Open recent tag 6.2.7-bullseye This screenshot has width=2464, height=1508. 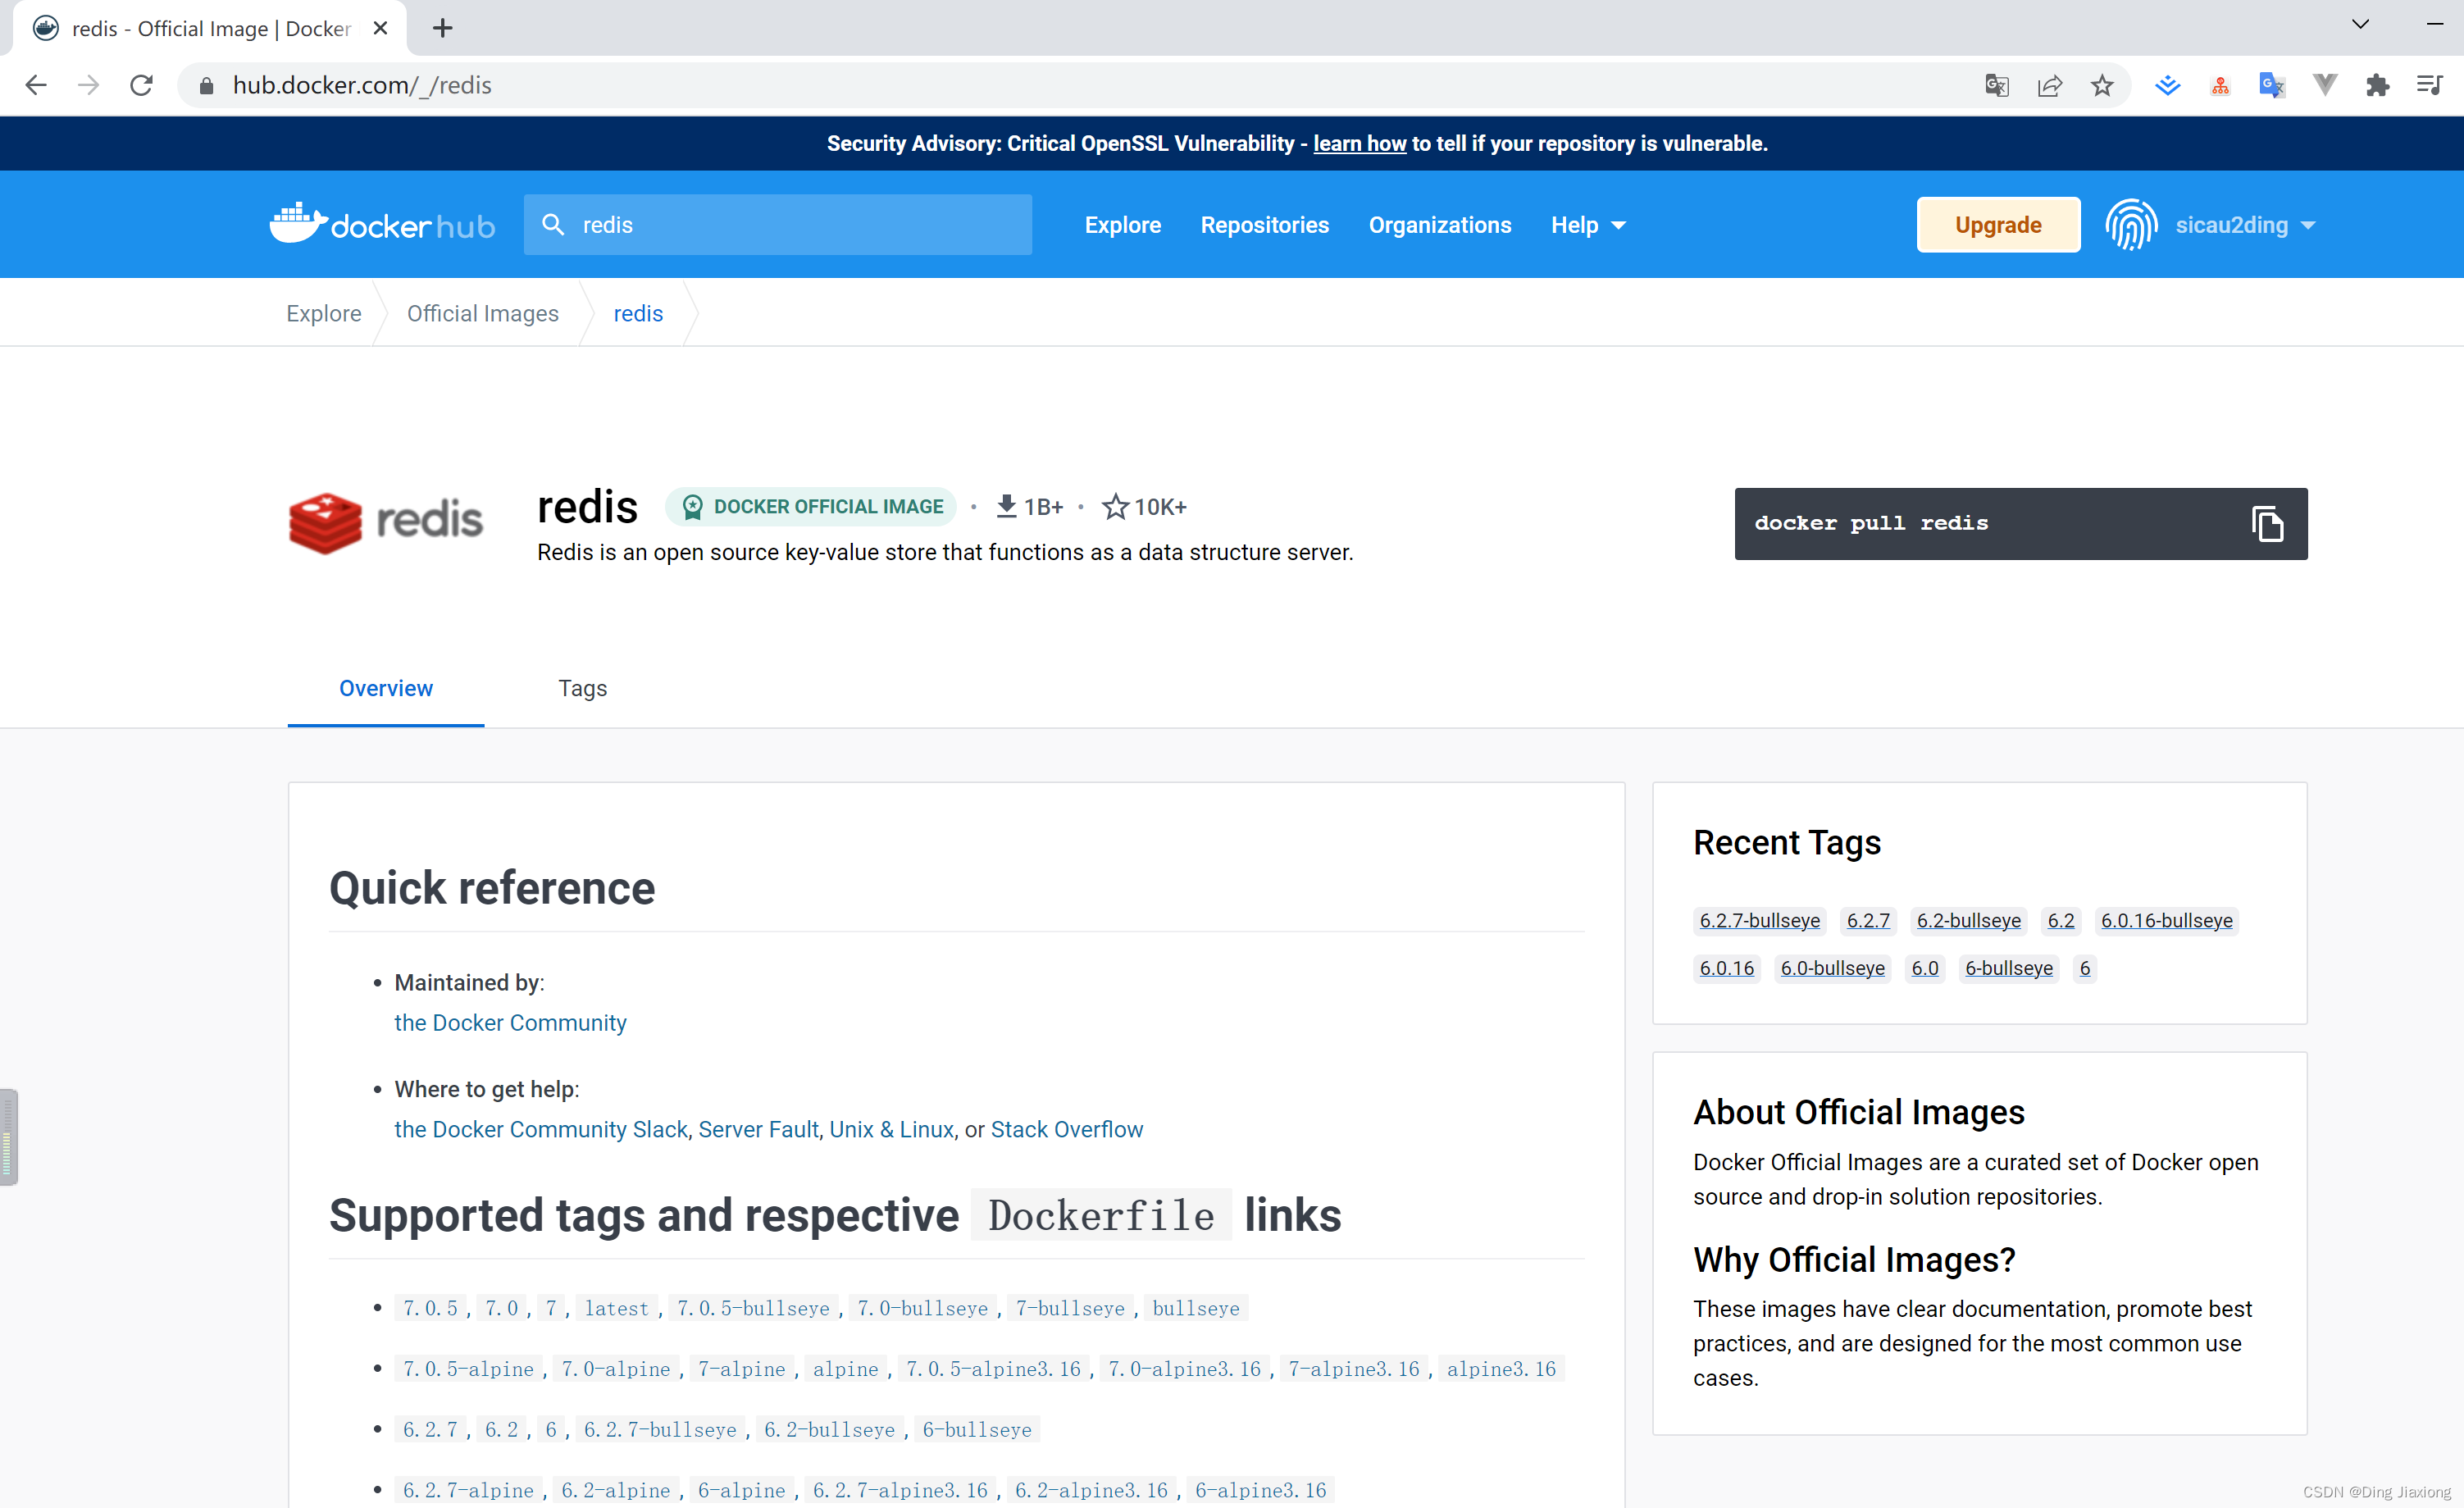[1759, 920]
